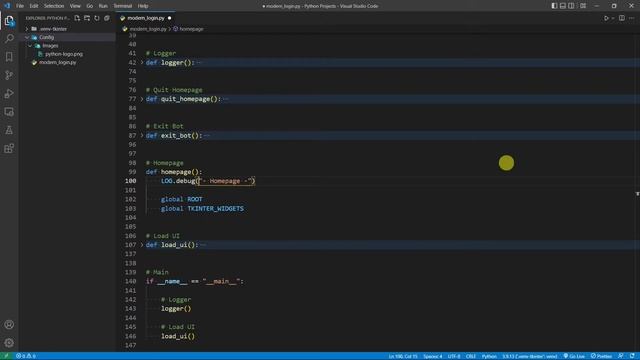Viewport: 640px width, 360px height.
Task: Click the Prettier status item
Action: click(601, 356)
